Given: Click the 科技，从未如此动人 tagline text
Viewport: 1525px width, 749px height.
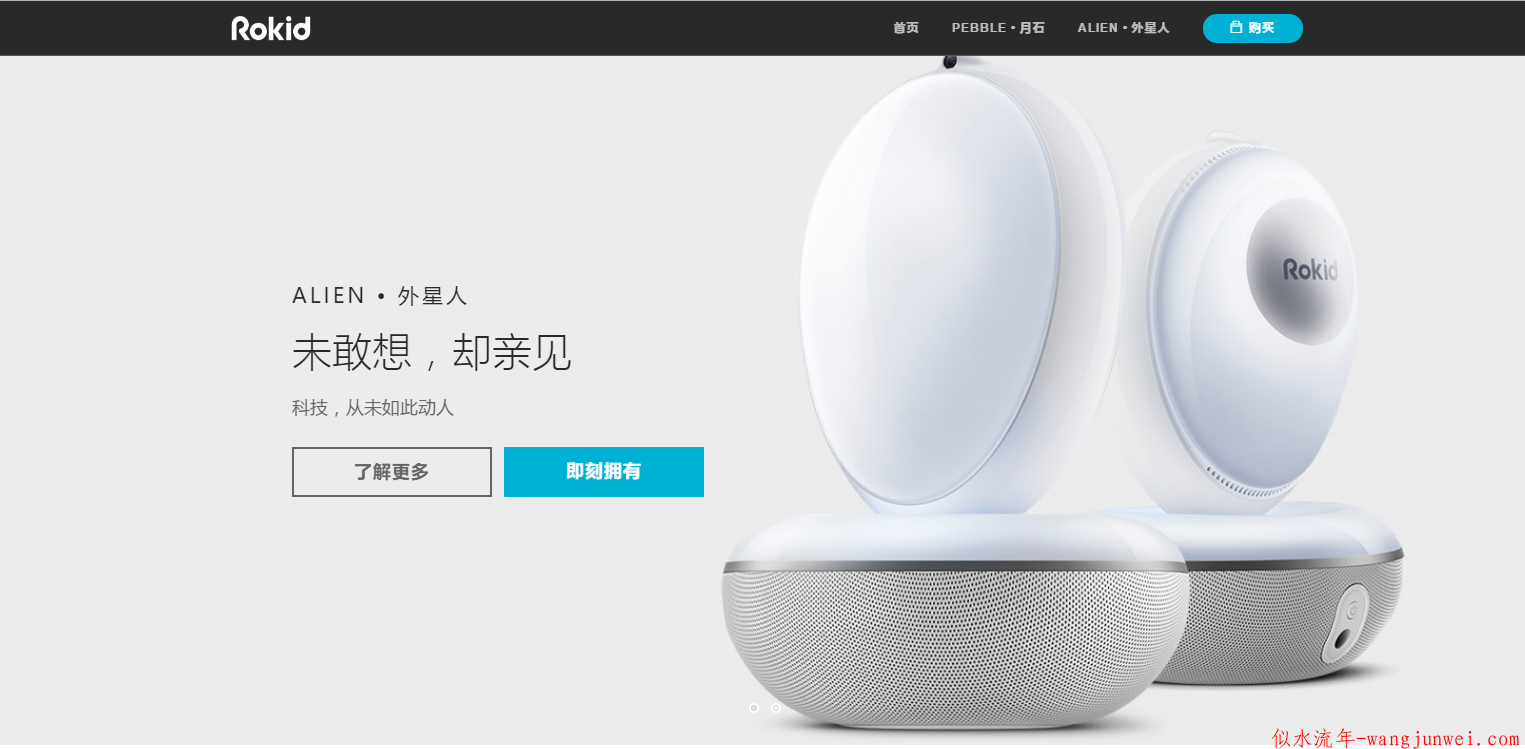Looking at the screenshot, I should click(373, 408).
